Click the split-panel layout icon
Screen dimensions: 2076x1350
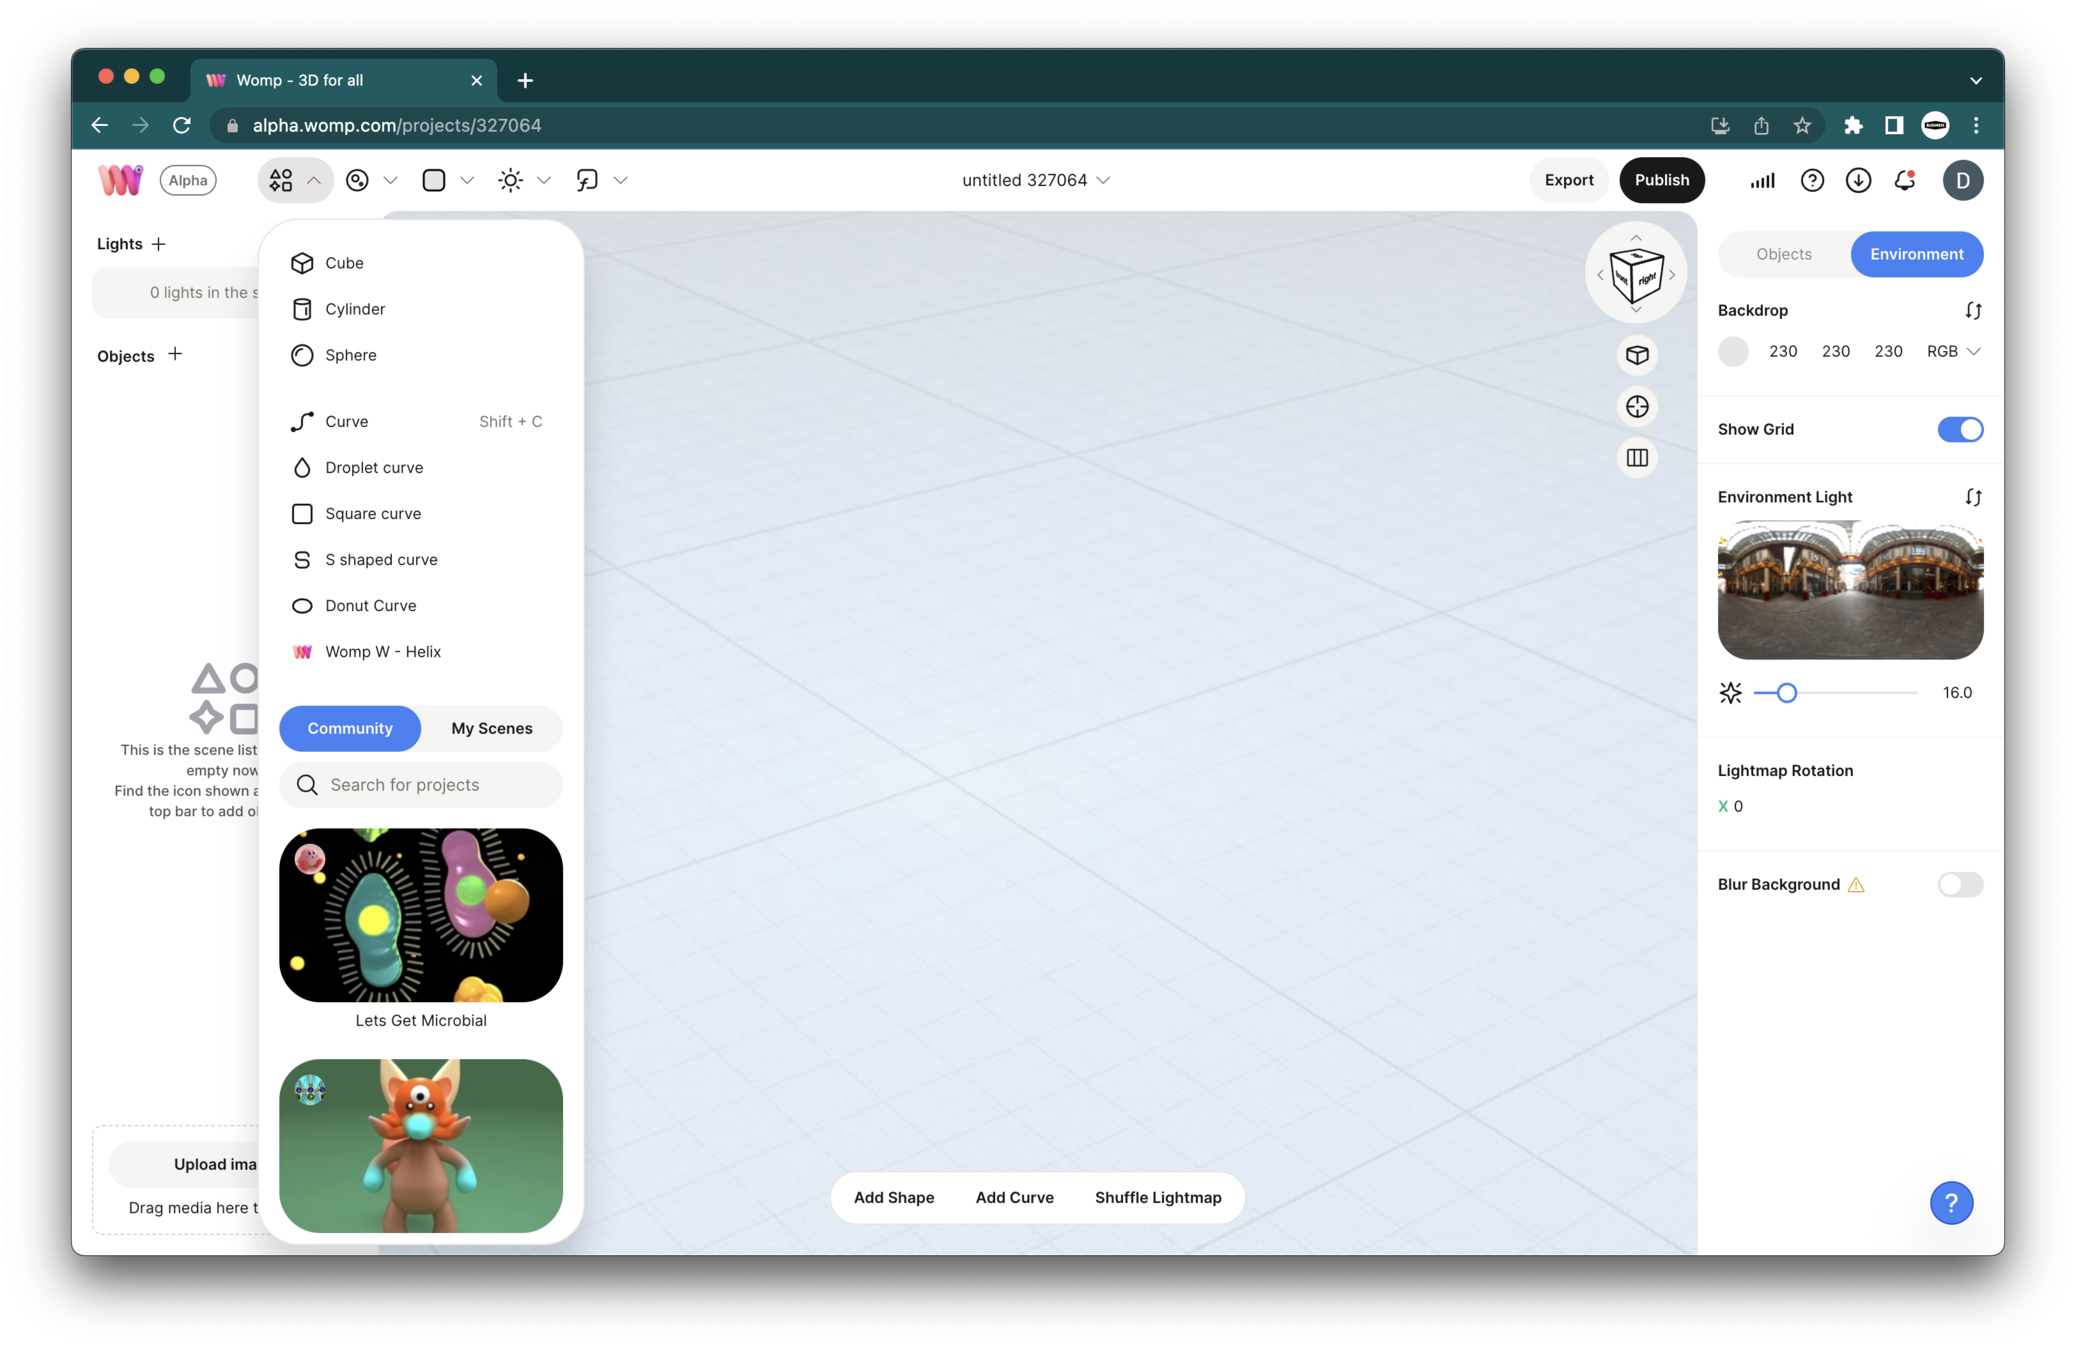1637,458
